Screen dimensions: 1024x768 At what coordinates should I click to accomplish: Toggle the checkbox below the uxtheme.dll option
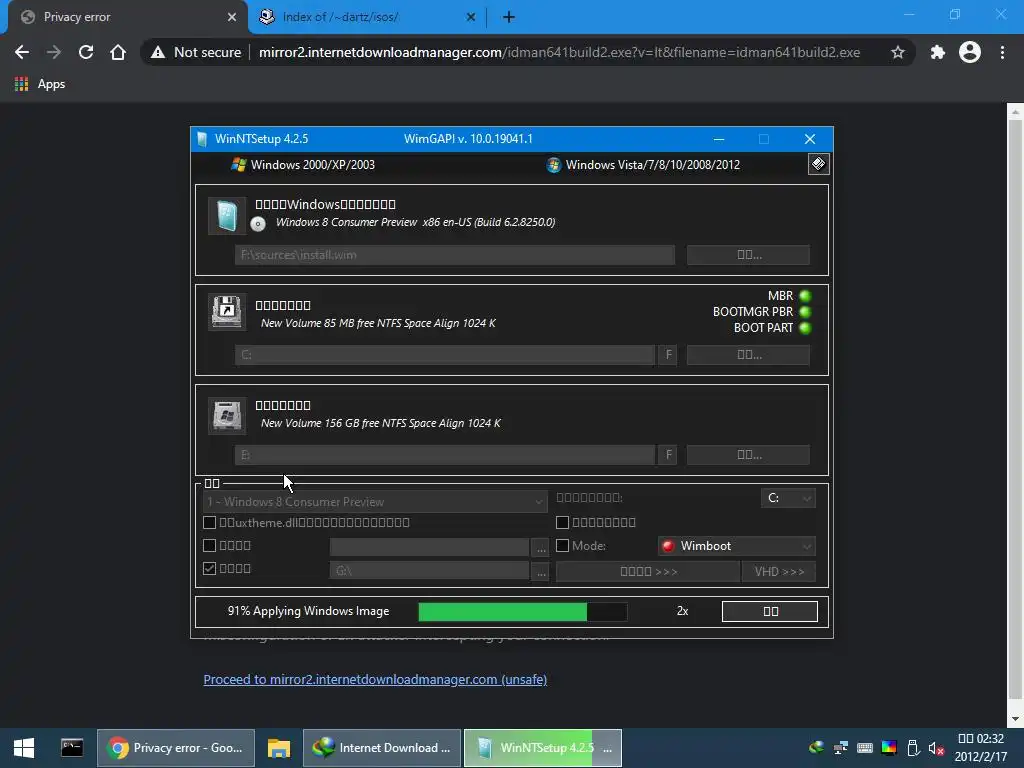[x=210, y=545]
